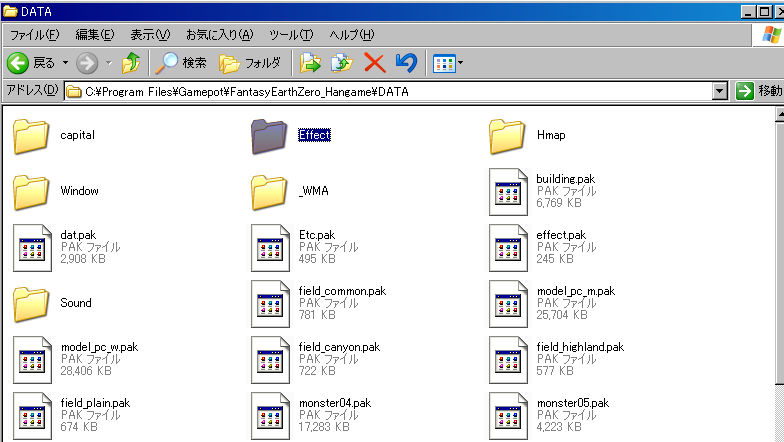Image resolution: width=784 pixels, height=442 pixels.
Task: Open the 編集(E) menu
Action: coord(94,34)
